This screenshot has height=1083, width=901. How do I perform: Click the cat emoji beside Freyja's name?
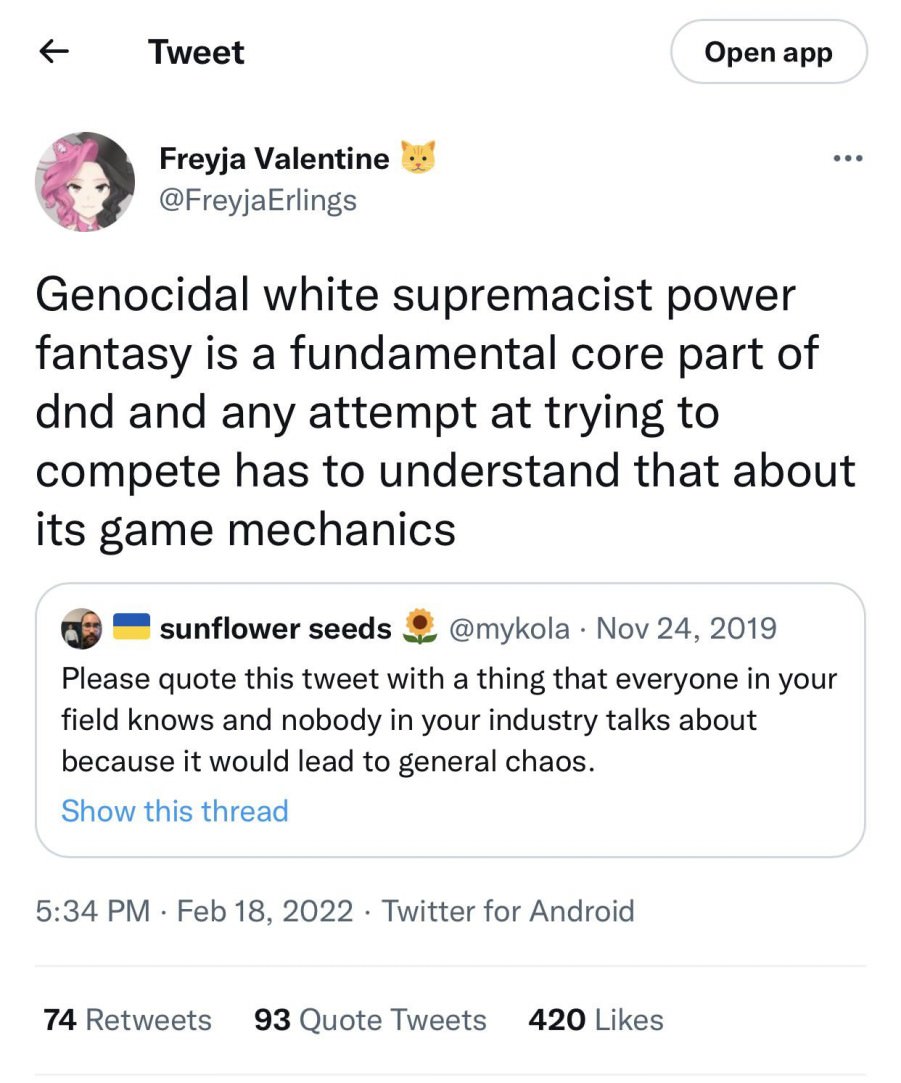418,158
